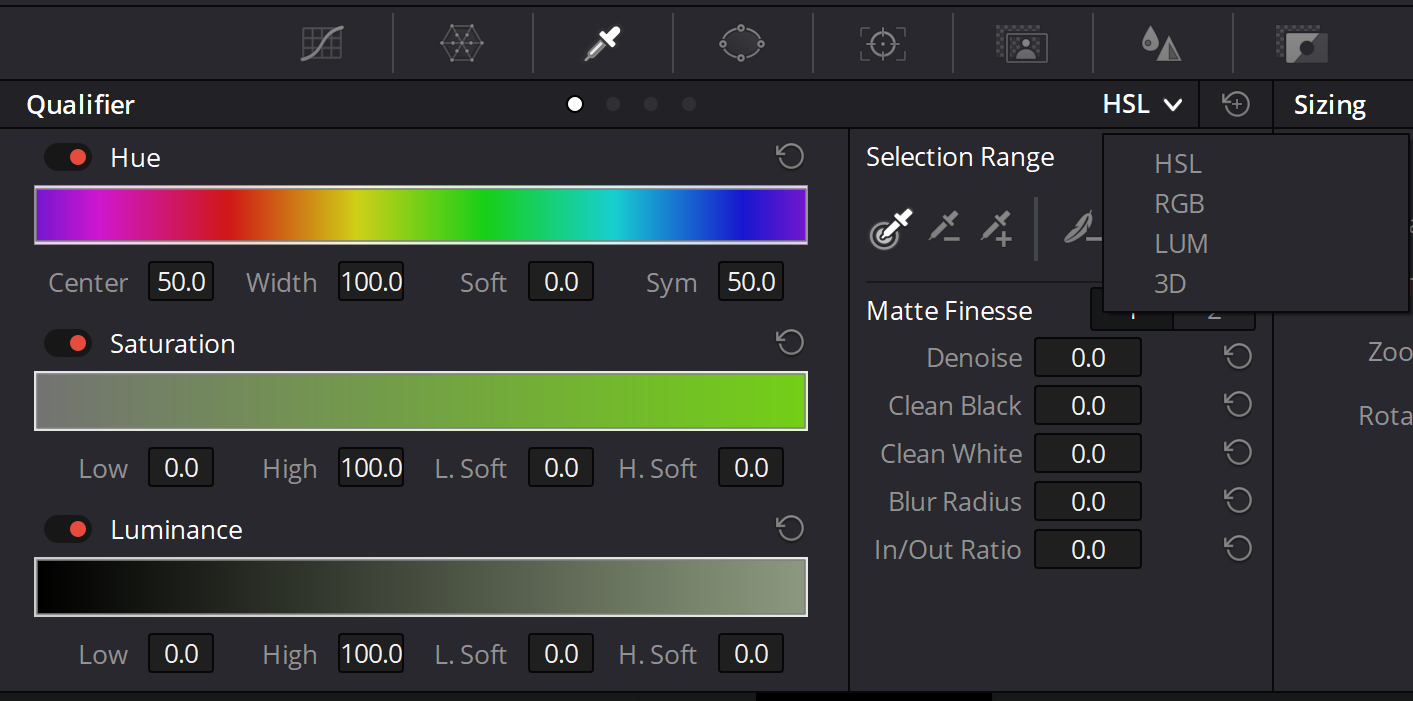Open the Blur palette icon
Viewport: 1413px width, 701px height.
coord(1161,43)
